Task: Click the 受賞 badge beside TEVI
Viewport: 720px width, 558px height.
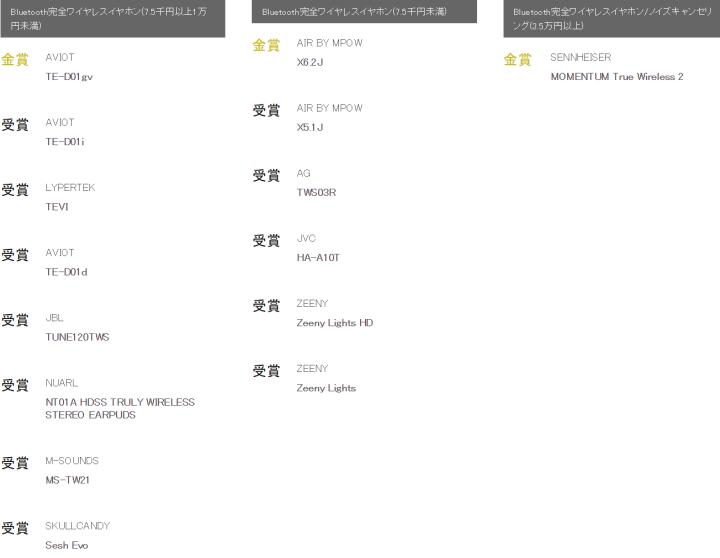Action: (x=15, y=190)
